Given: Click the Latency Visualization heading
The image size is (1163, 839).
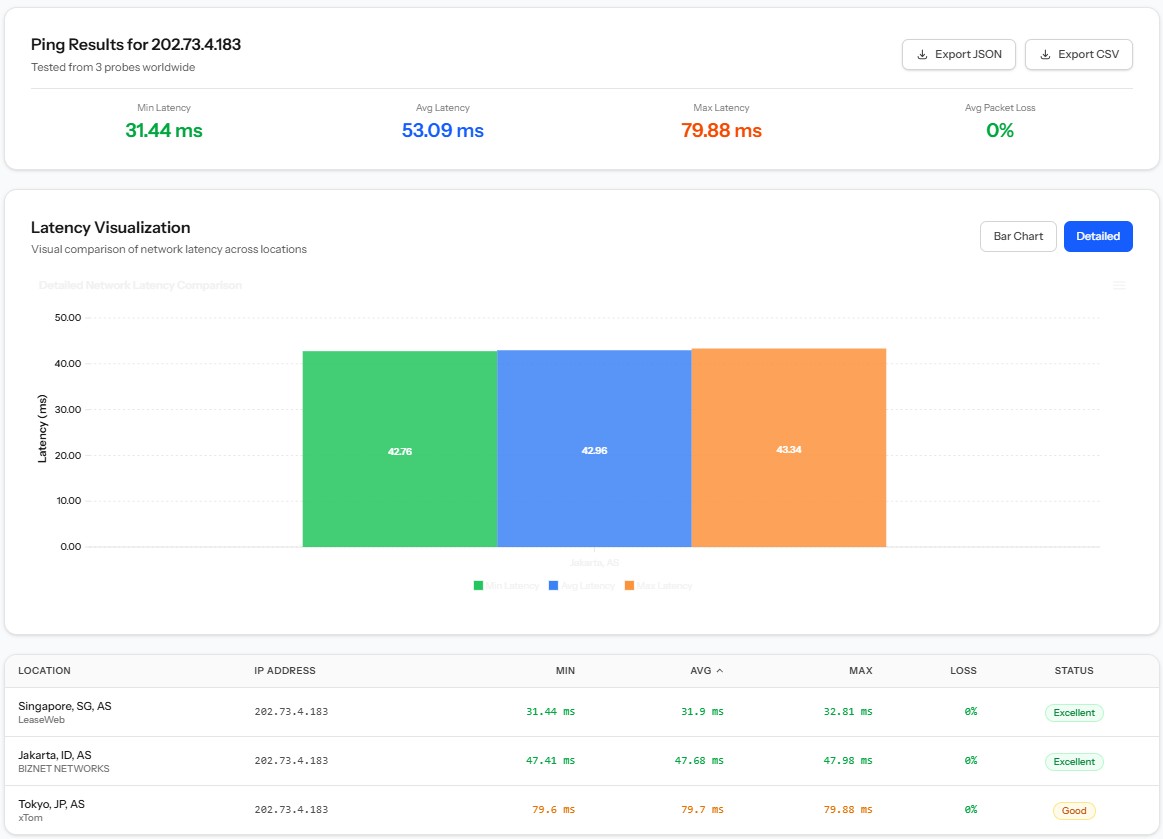Looking at the screenshot, I should [111, 228].
